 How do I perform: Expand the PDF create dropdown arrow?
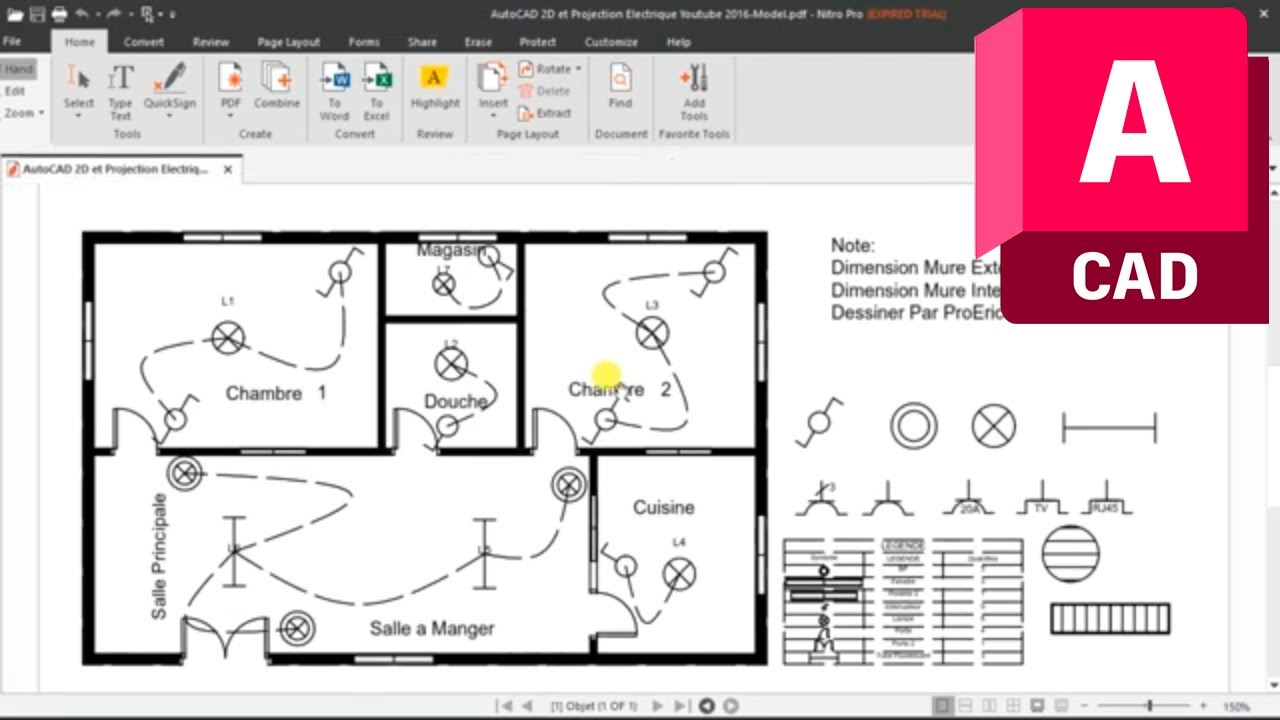[231, 117]
